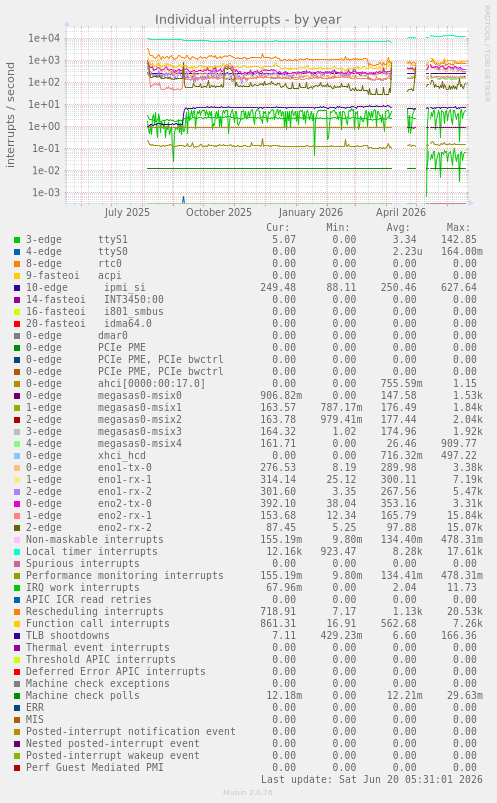Click the cyan Local timer interrupts swatch

coord(17,552)
